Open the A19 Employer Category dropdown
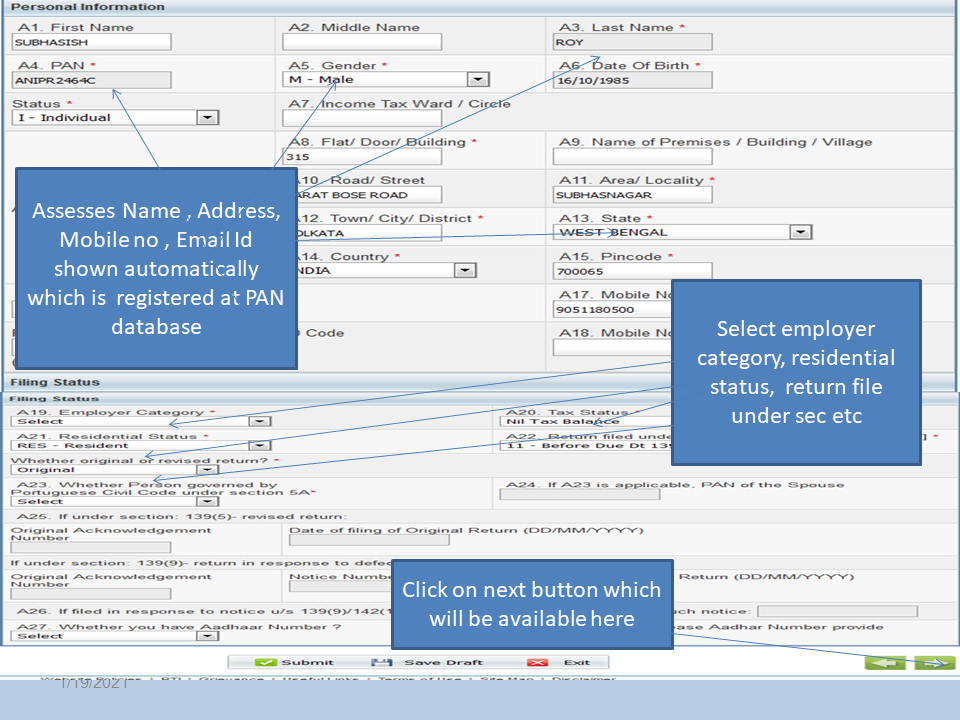Viewport: 960px width, 720px height. (260, 421)
